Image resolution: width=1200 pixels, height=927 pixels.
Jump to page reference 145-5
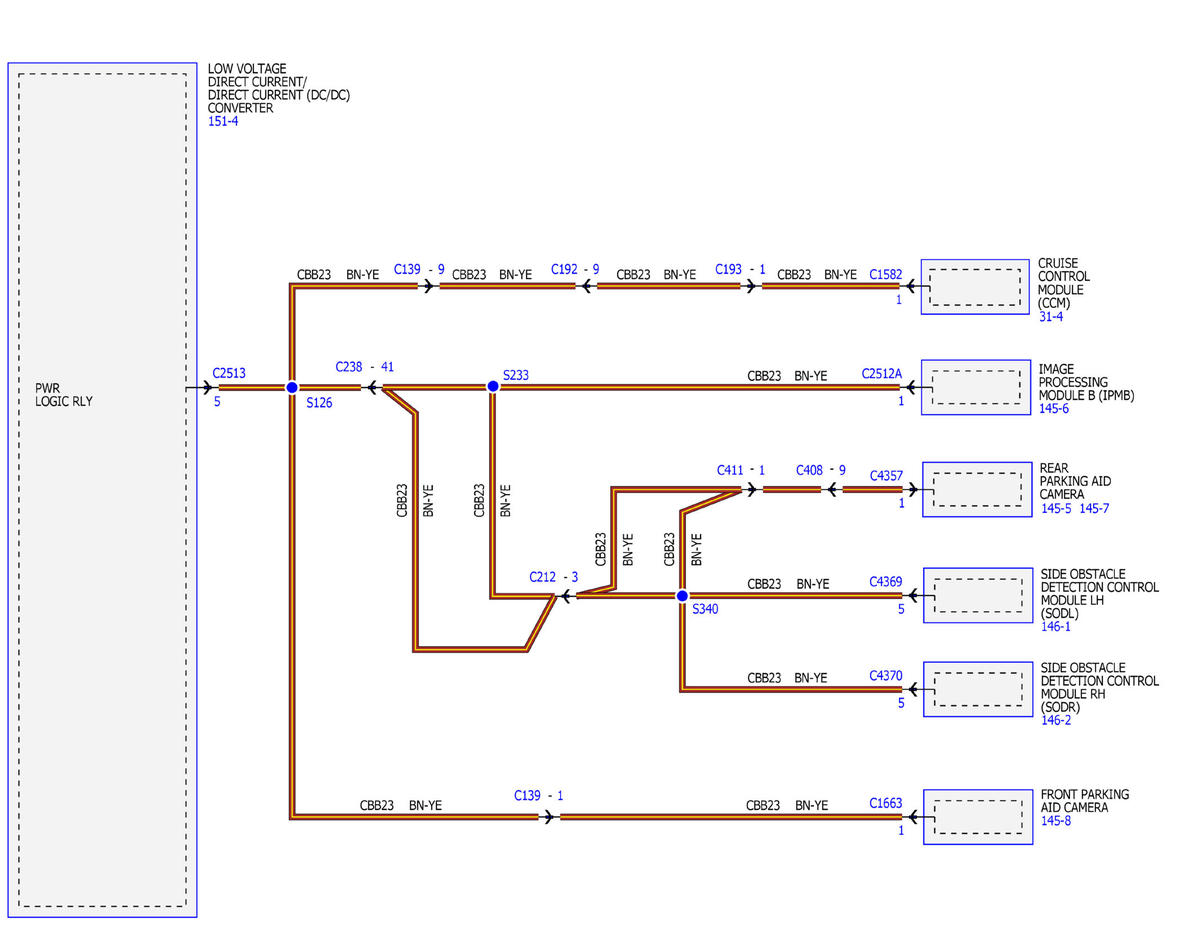1055,508
